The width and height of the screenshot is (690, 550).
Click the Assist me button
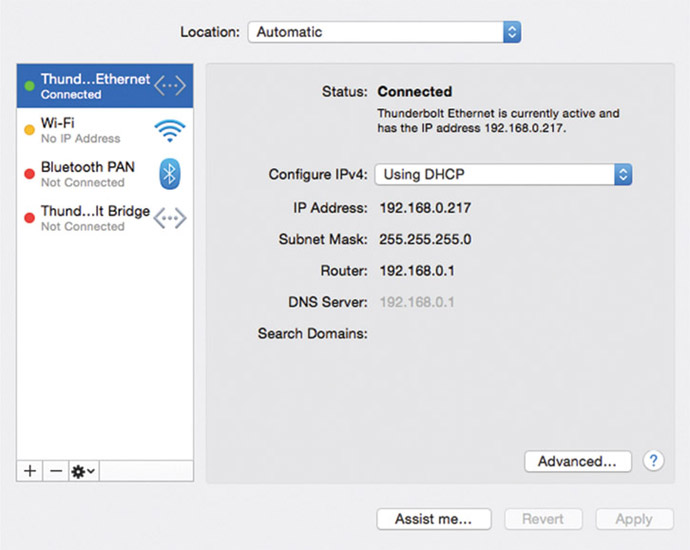[434, 519]
